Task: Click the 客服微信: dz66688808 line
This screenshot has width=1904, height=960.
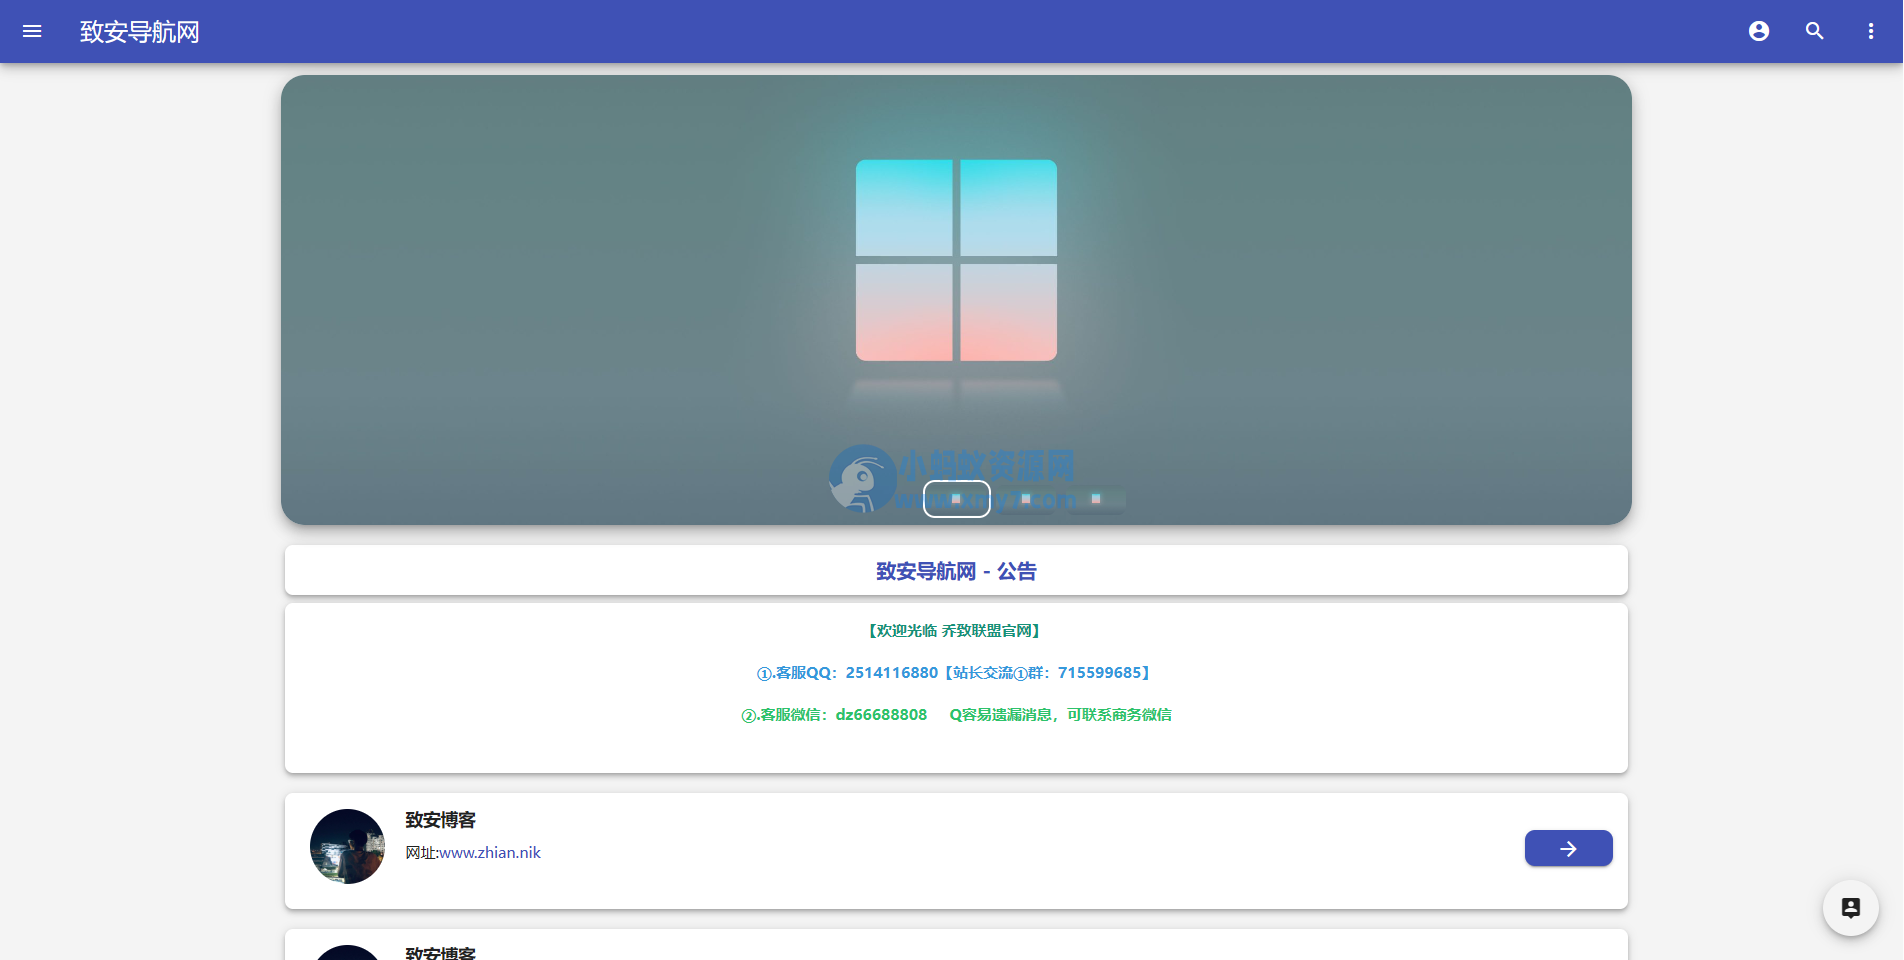Action: click(956, 715)
